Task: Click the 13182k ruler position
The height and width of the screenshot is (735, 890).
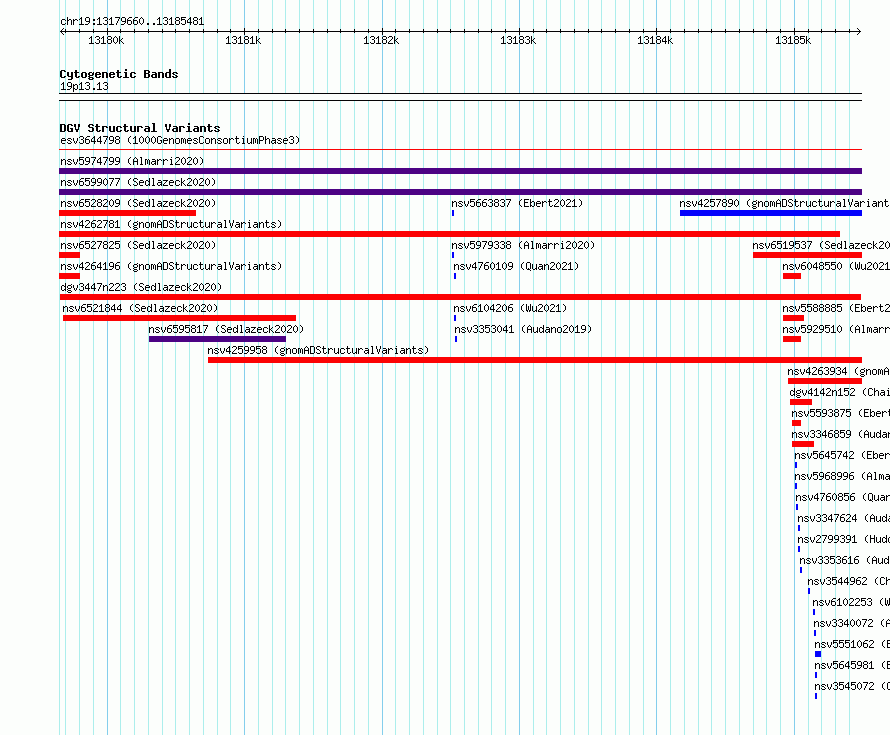Action: pos(381,40)
